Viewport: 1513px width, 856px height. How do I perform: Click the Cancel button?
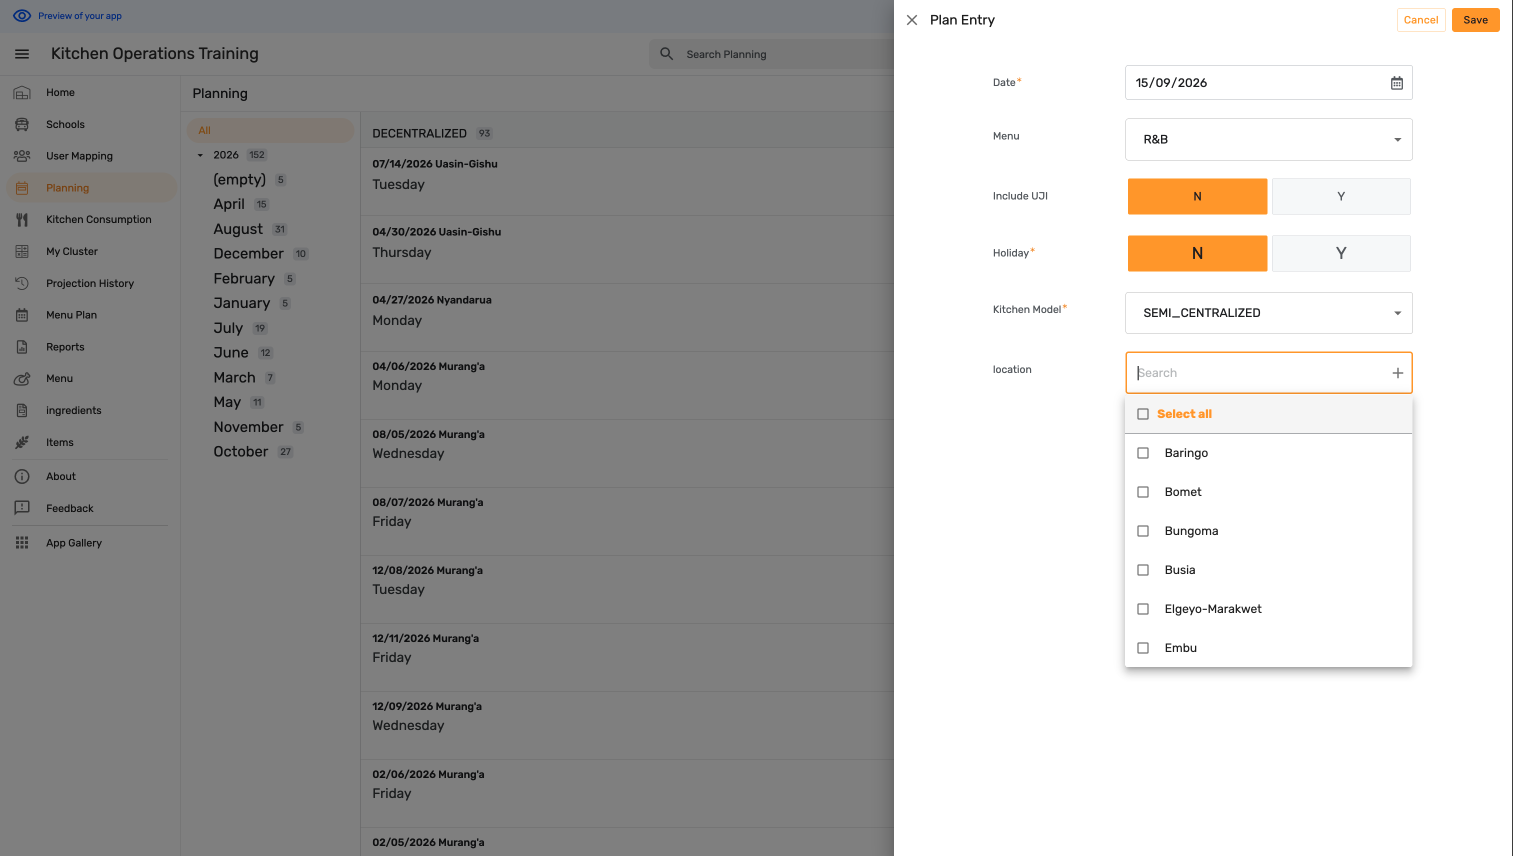click(1421, 20)
